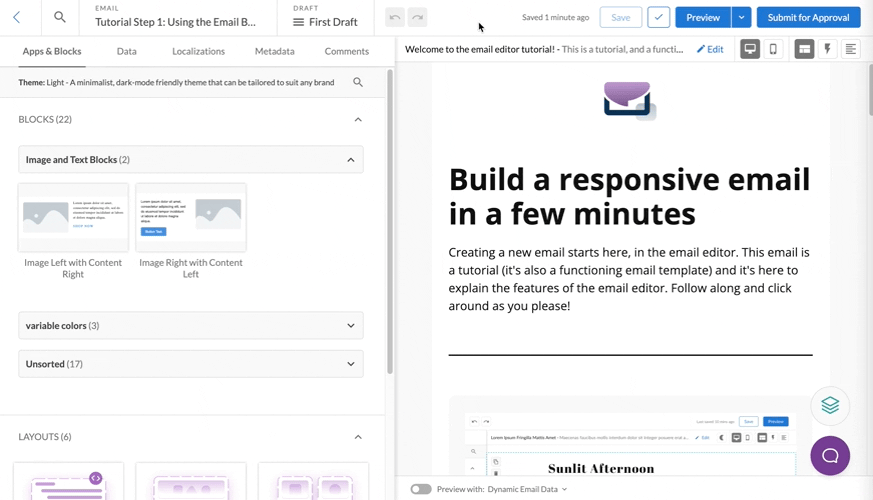This screenshot has height=500, width=873.
Task: Click the envelope logo in the email
Action: (630, 101)
